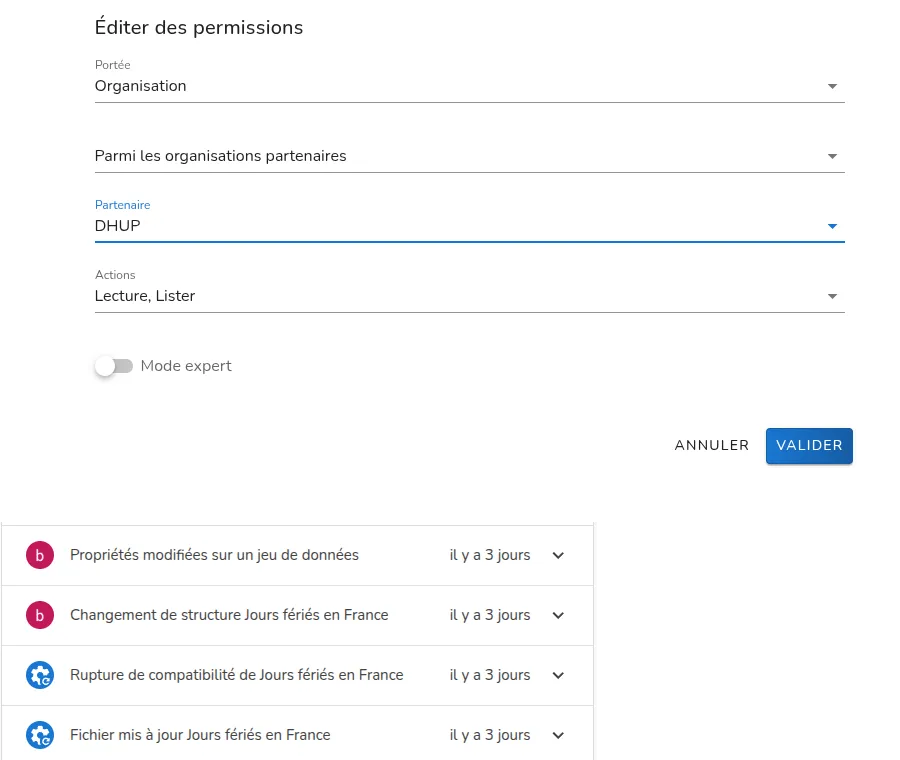Click the Mode expert label
Viewport: 900px width, 760px height.
(186, 366)
